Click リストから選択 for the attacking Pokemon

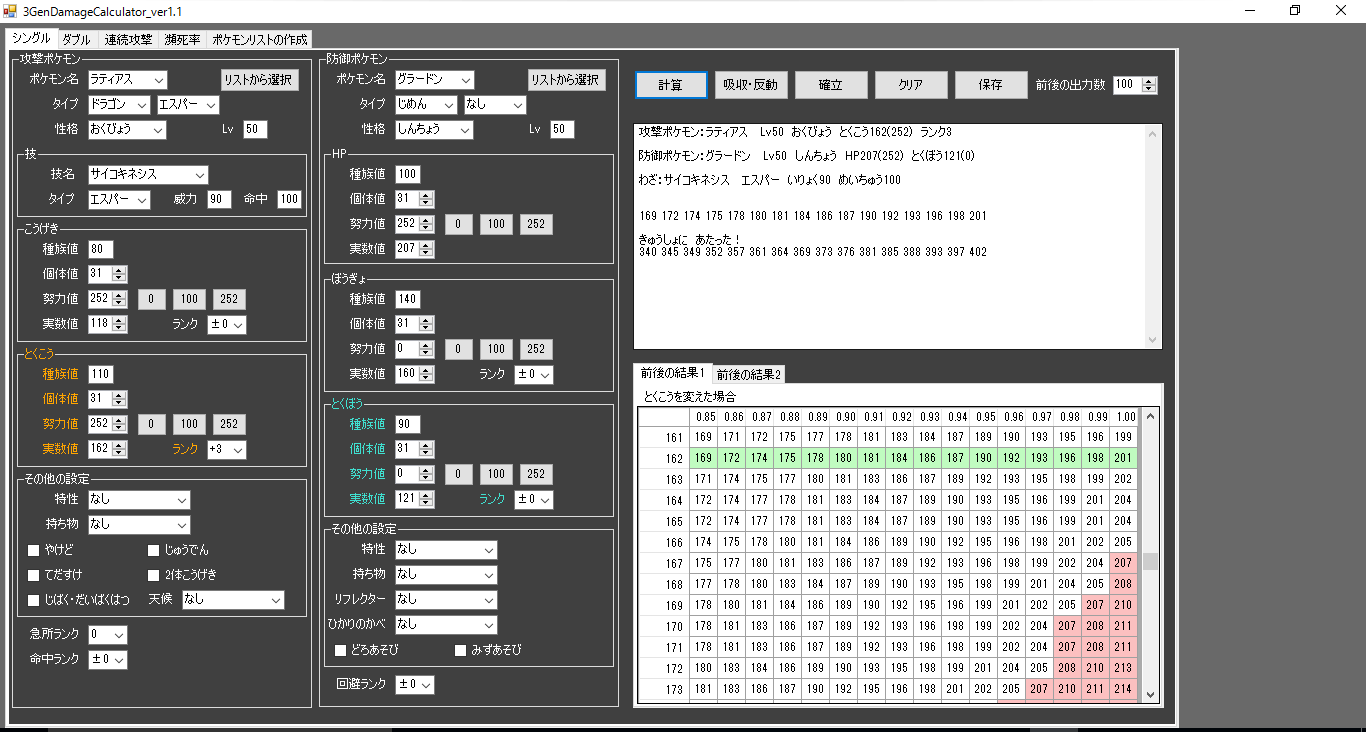point(258,79)
